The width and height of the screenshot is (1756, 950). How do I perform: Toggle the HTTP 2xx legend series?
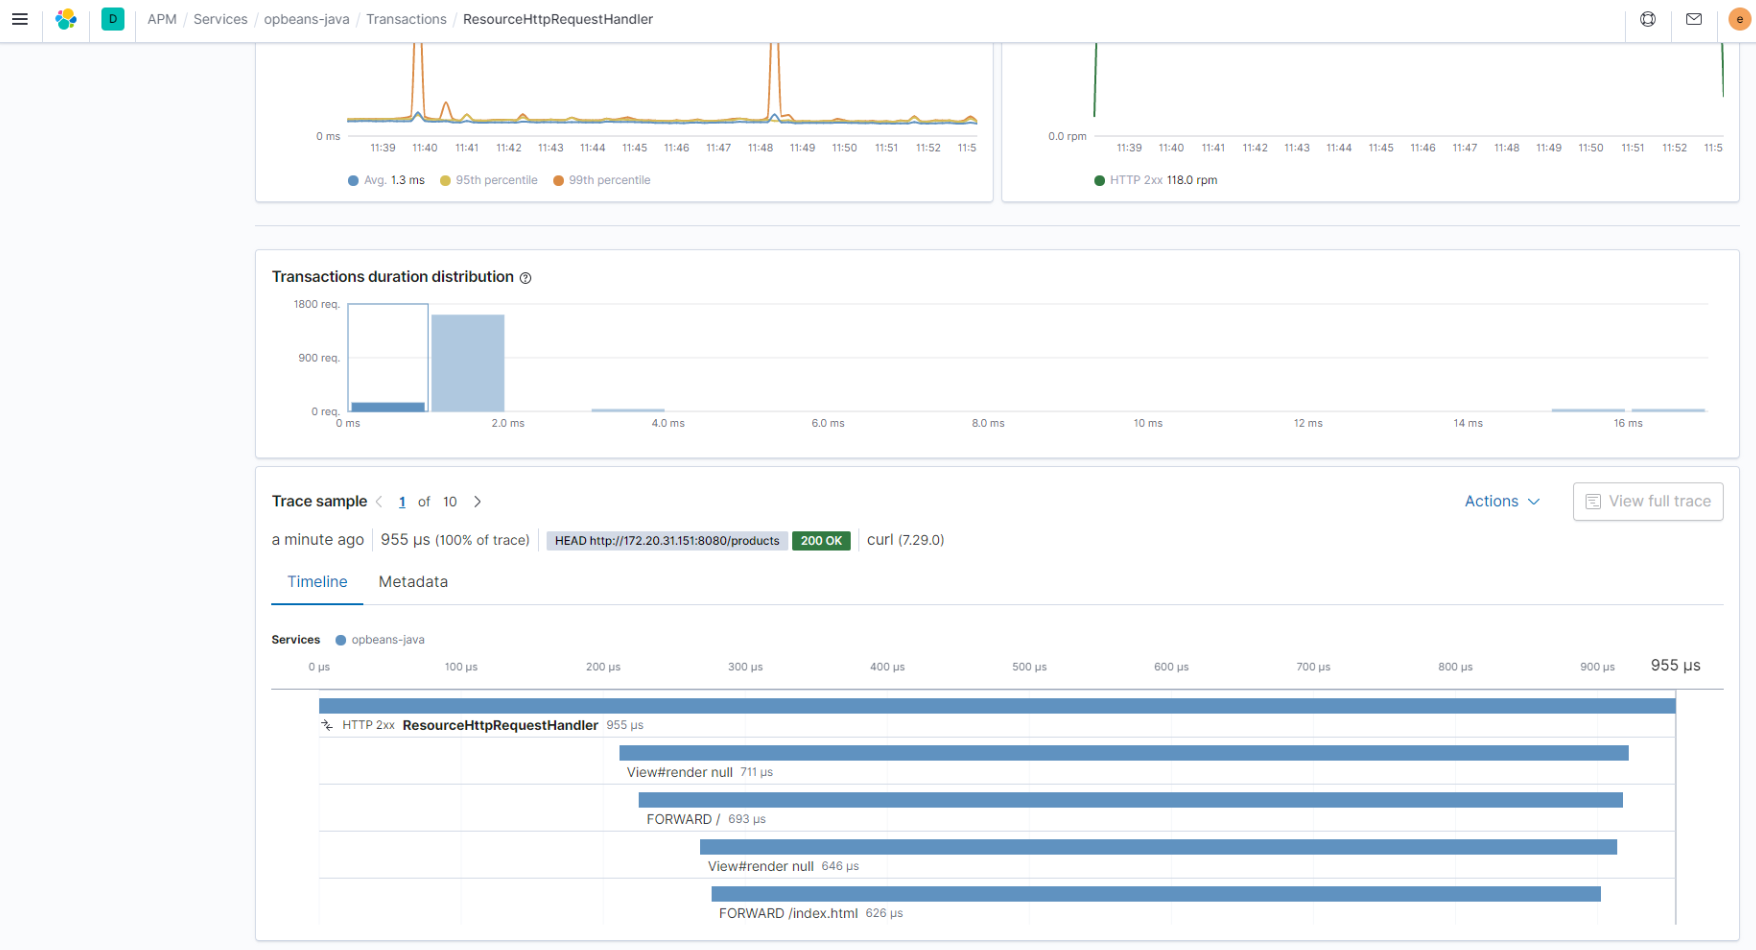1156,180
